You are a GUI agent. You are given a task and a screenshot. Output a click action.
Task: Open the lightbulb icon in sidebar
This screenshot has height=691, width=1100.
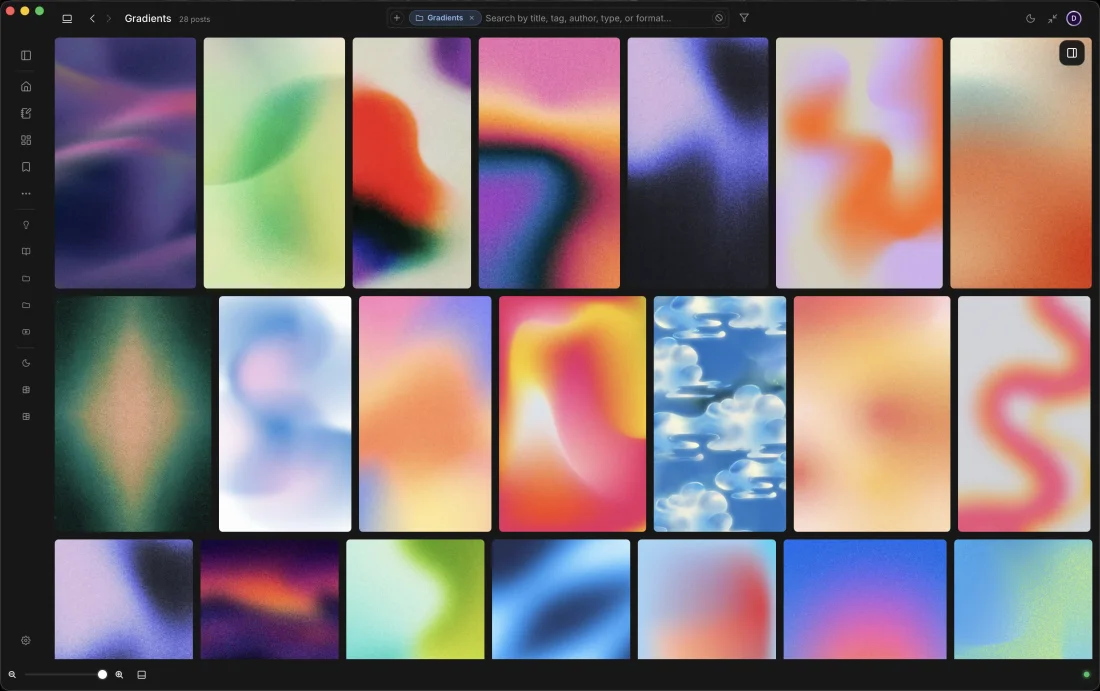tap(26, 225)
